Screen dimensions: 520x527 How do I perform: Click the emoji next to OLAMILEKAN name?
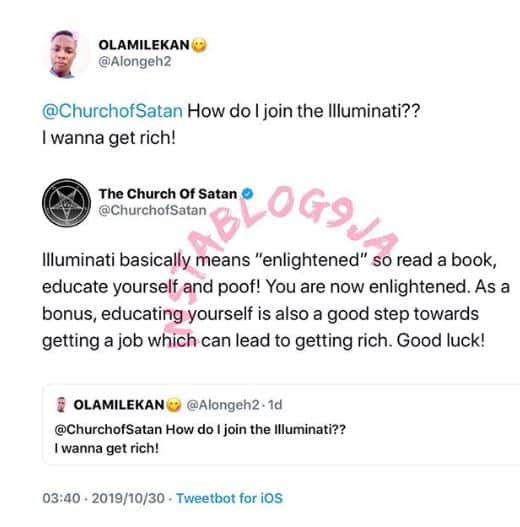(199, 45)
